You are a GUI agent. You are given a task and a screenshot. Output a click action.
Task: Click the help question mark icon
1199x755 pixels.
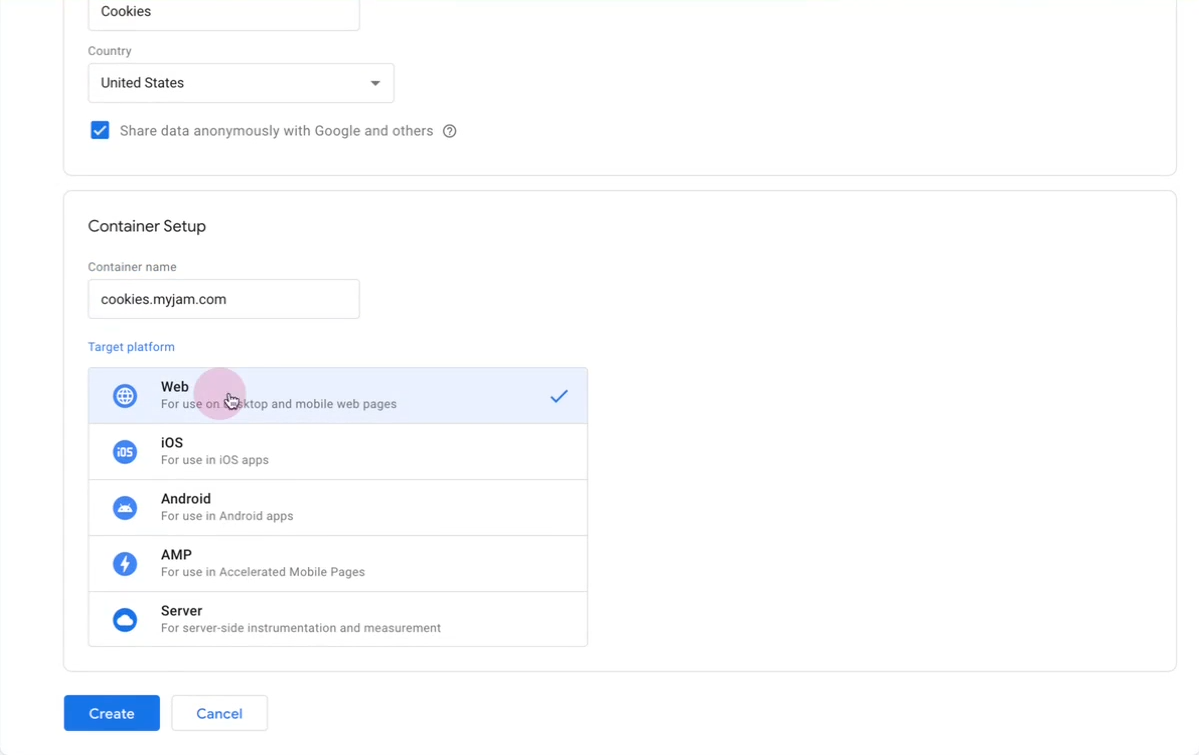450,131
